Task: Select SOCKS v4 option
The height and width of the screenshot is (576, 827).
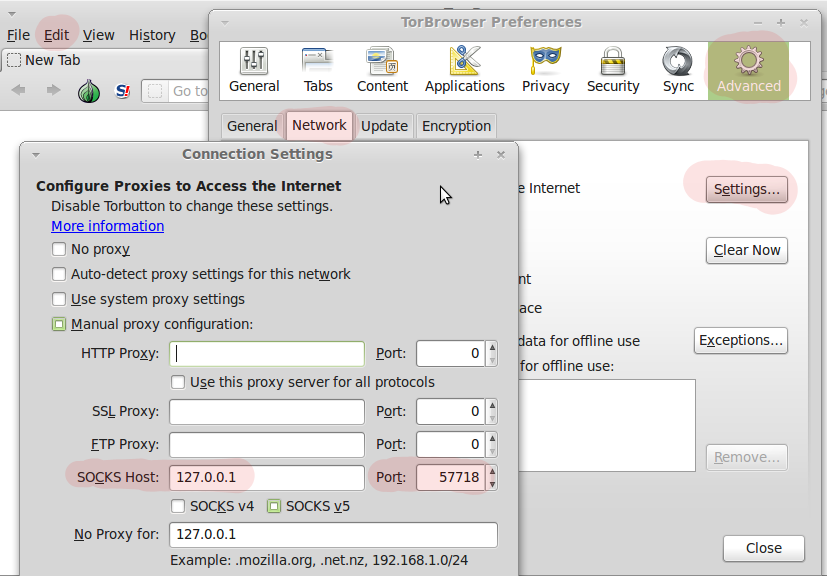Action: (178, 506)
